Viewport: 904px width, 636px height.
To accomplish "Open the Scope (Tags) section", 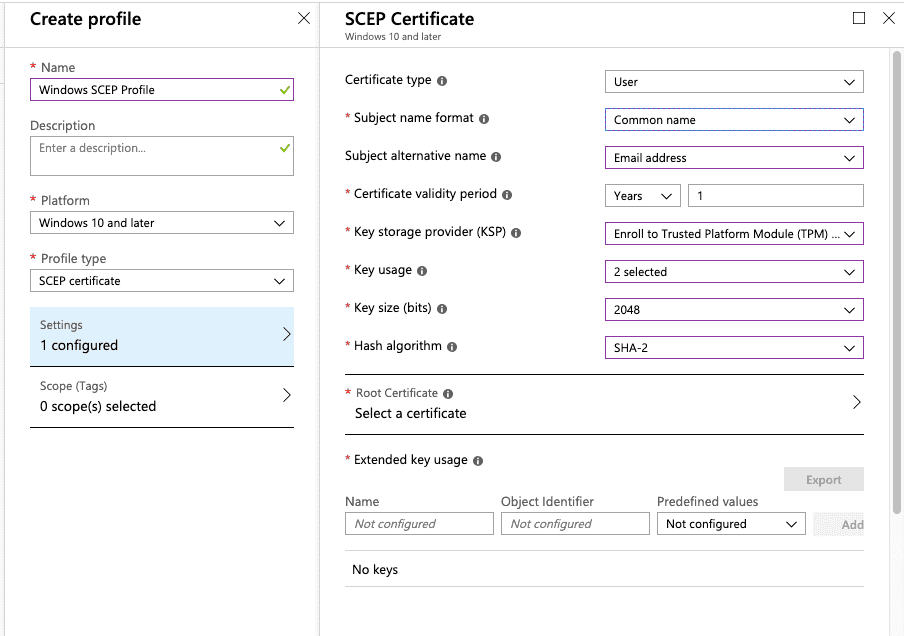I will (x=161, y=397).
